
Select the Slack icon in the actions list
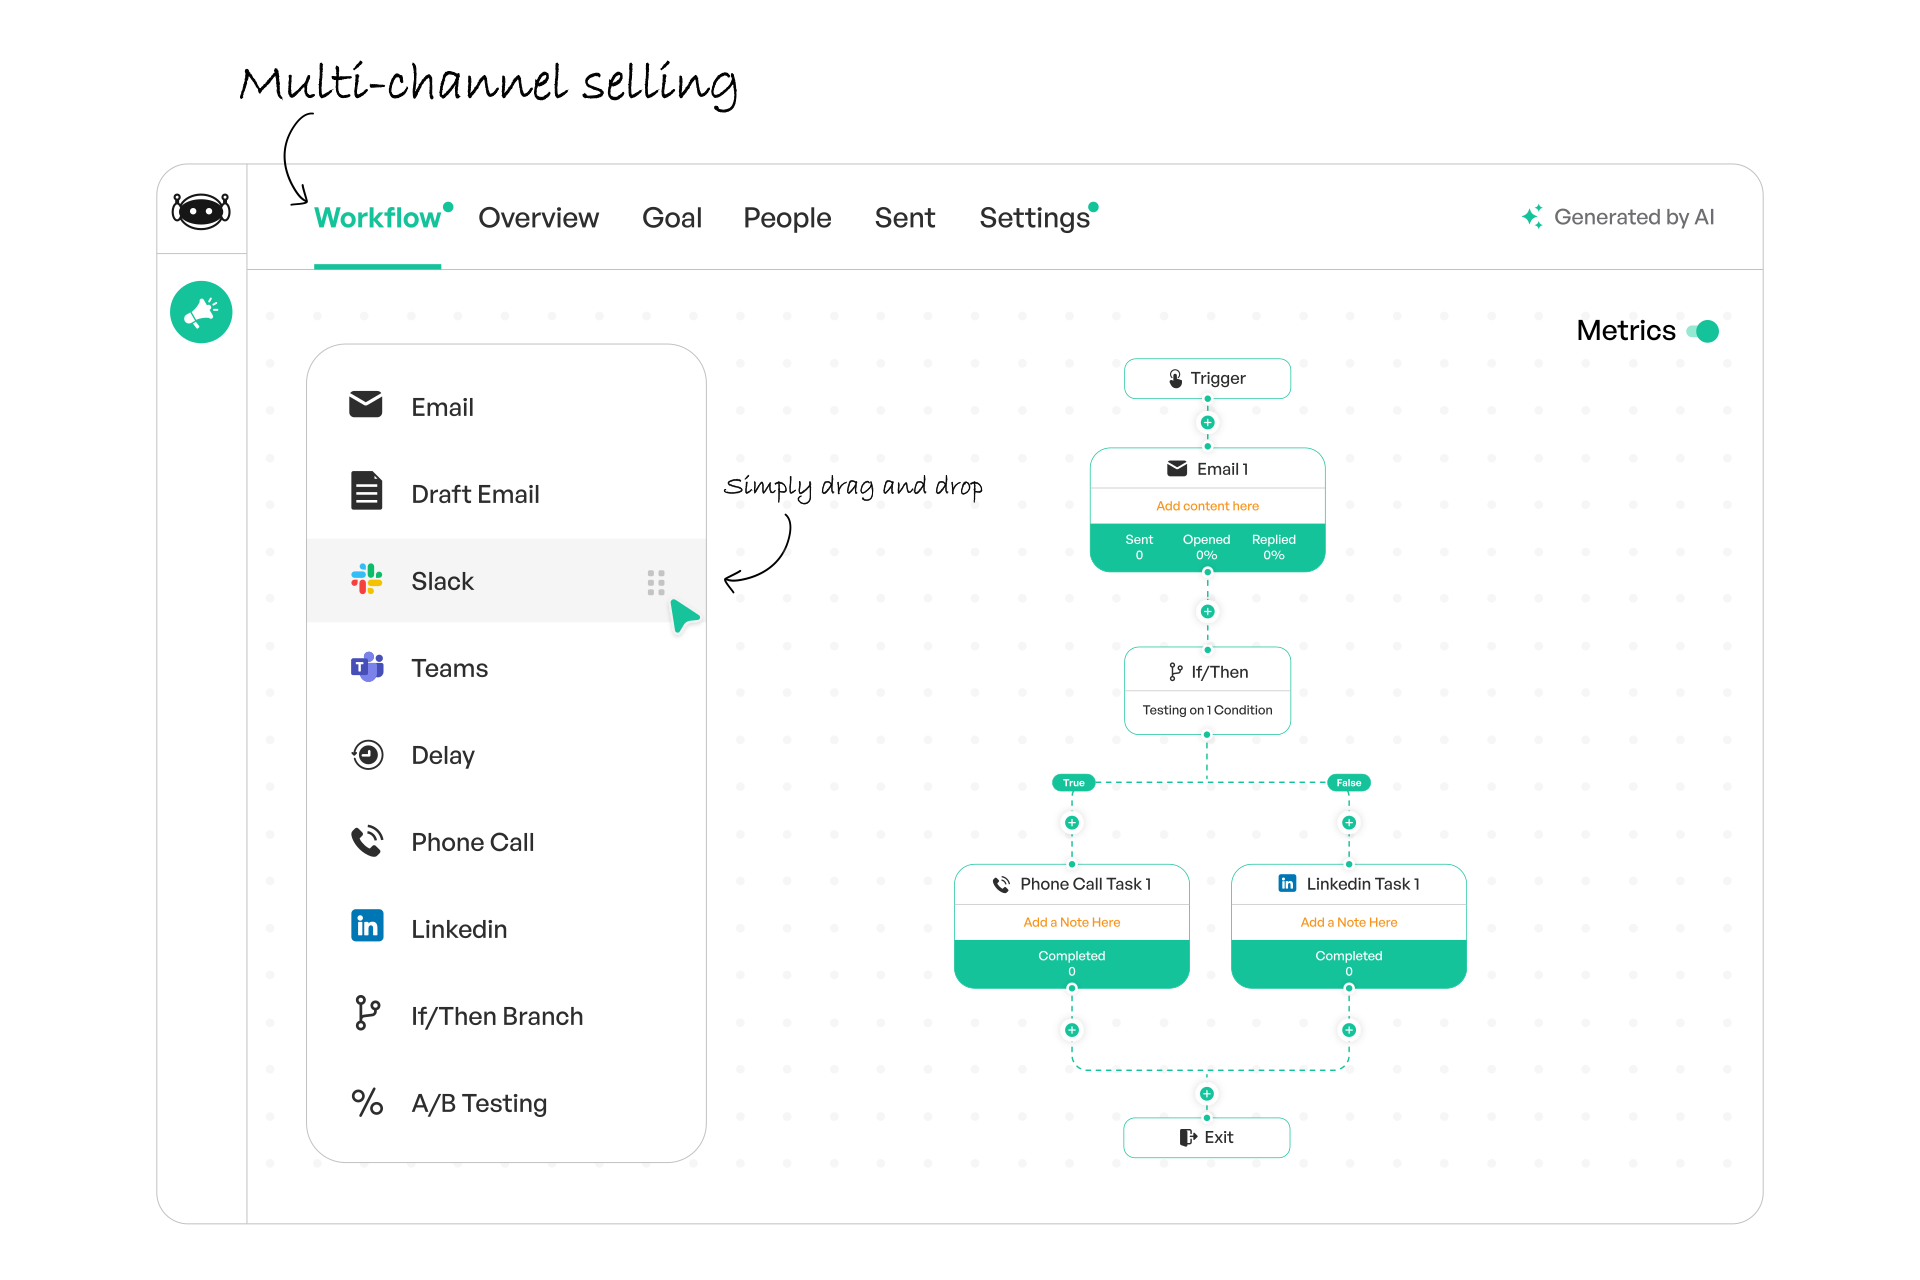[x=367, y=579]
